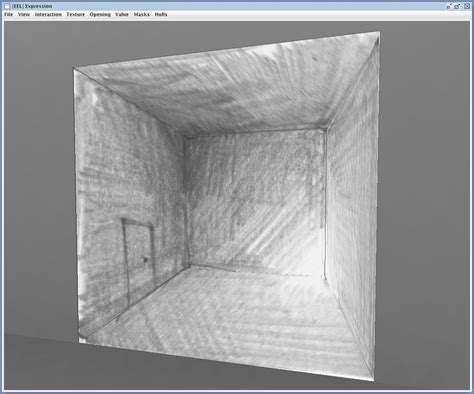This screenshot has width=474, height=394.
Task: Maximize the Expression window
Action: [458, 6]
